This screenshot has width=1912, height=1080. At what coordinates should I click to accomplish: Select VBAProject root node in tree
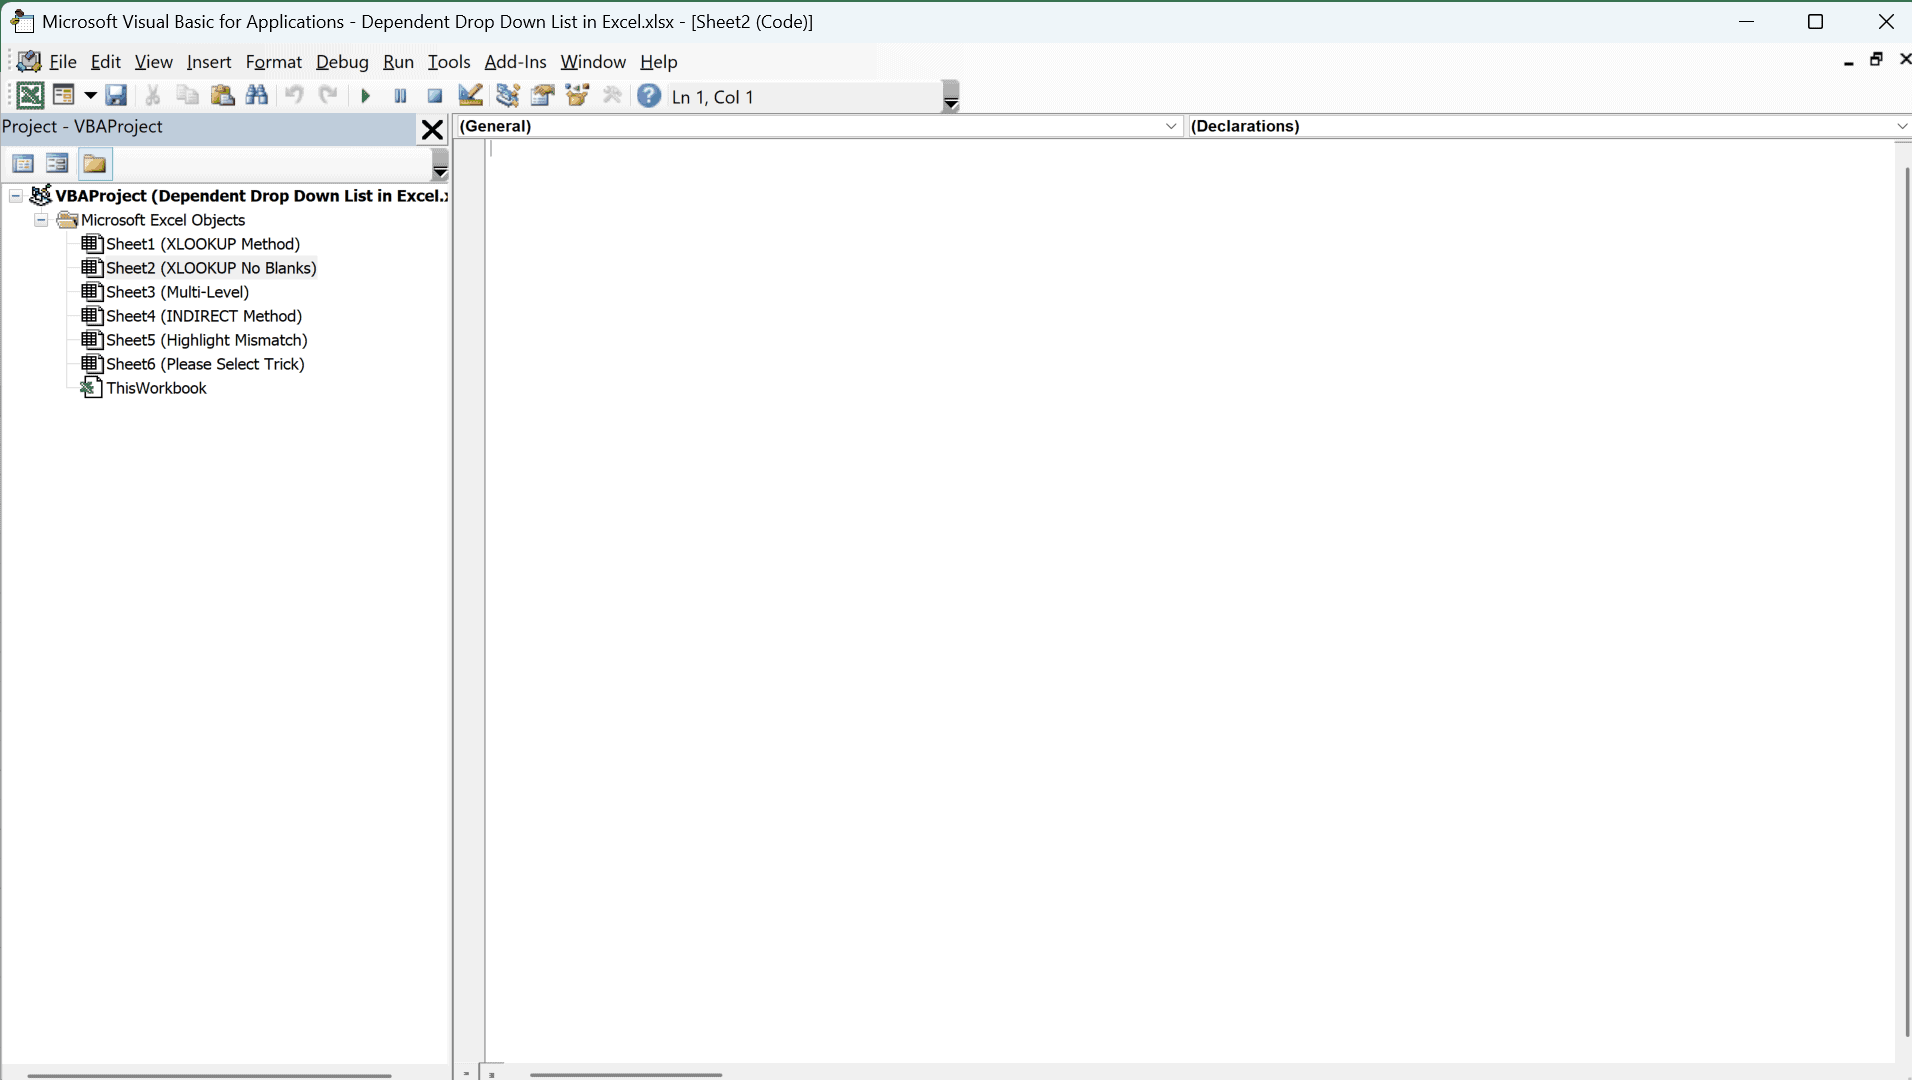coord(251,196)
